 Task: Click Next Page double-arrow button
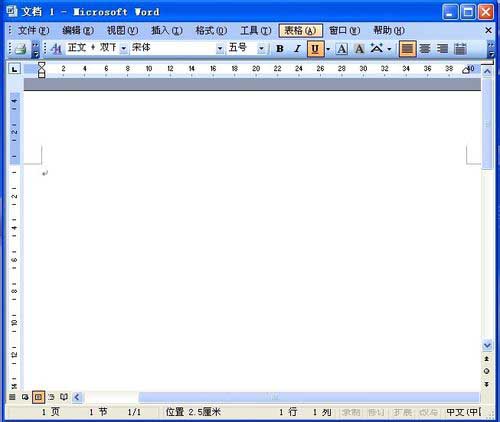click(x=487, y=384)
